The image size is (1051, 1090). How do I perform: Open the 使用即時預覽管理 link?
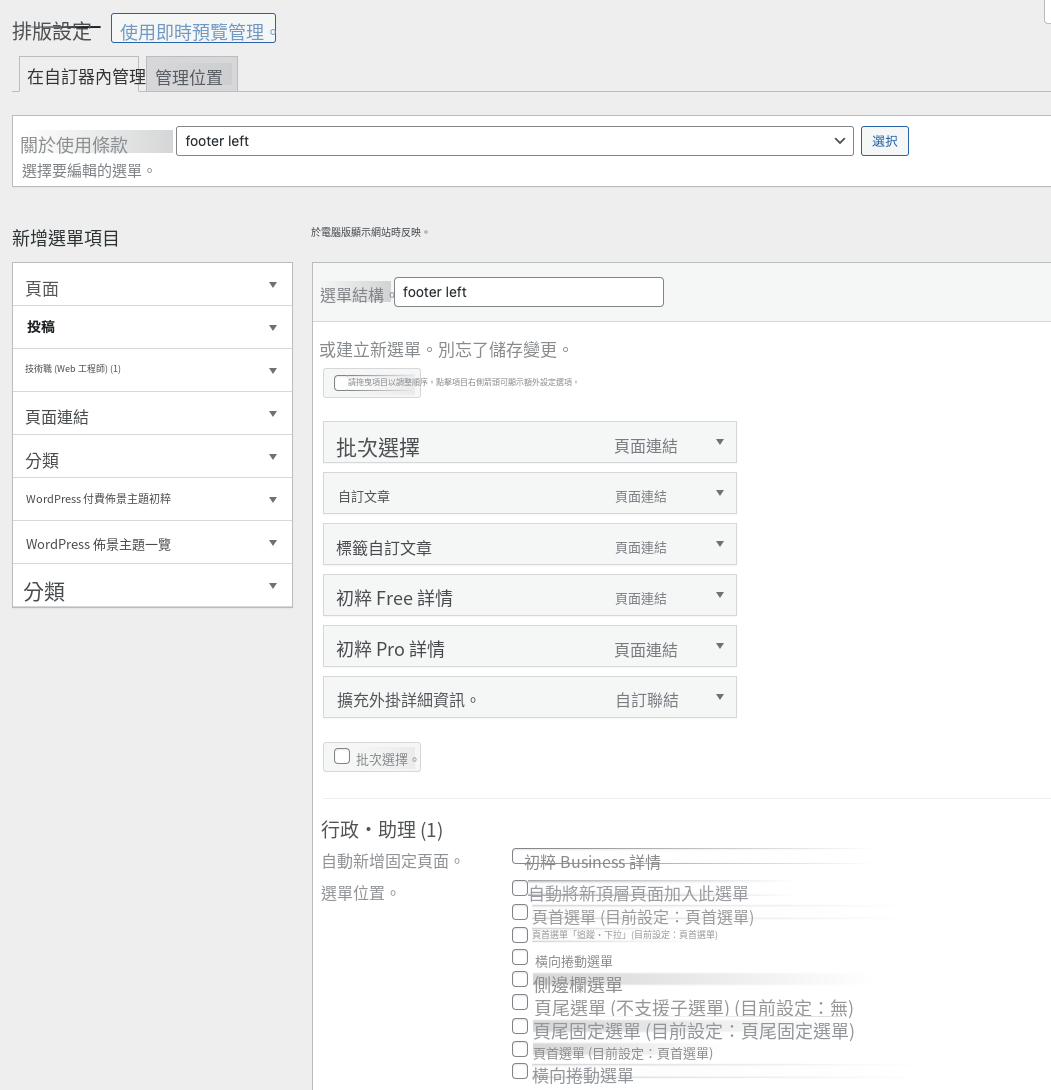(x=193, y=29)
